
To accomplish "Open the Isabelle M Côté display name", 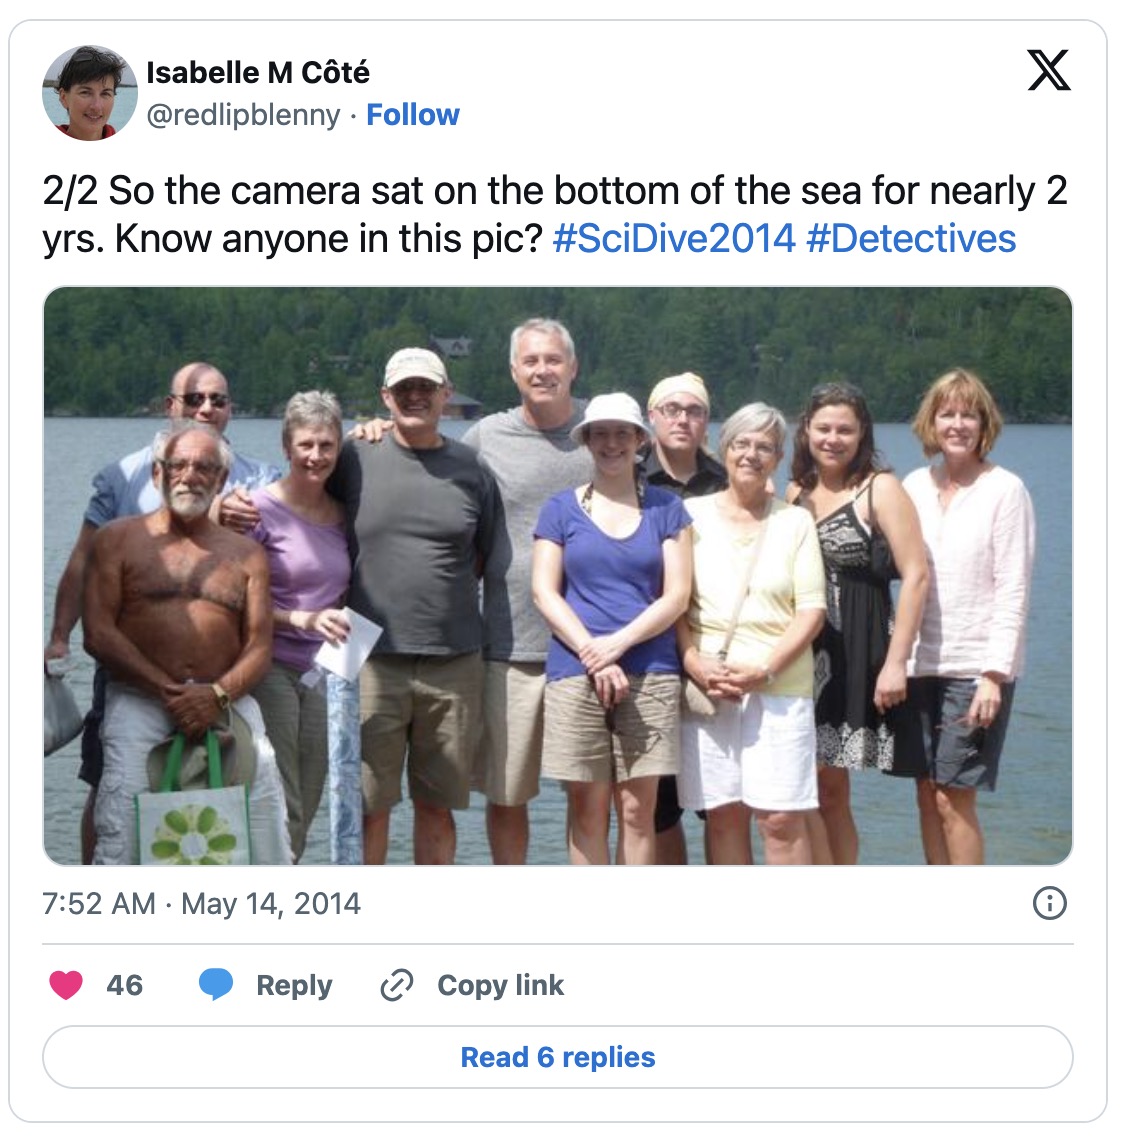I will coord(258,72).
